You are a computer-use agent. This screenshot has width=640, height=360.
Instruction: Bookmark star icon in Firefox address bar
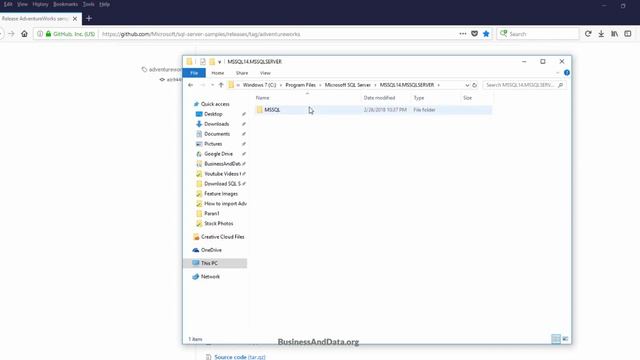click(486, 34)
